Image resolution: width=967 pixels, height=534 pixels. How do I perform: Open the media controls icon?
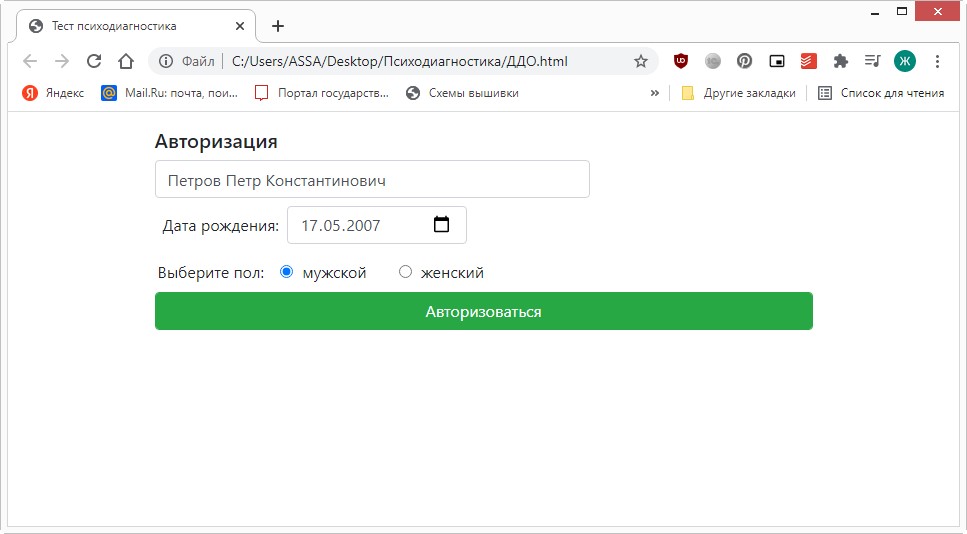pos(872,61)
